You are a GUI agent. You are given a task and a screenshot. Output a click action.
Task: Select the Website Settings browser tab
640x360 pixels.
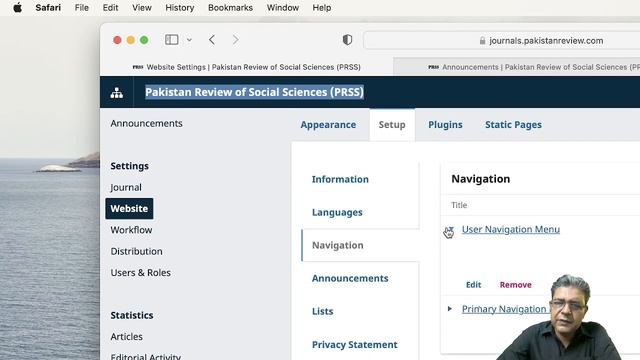tap(247, 67)
